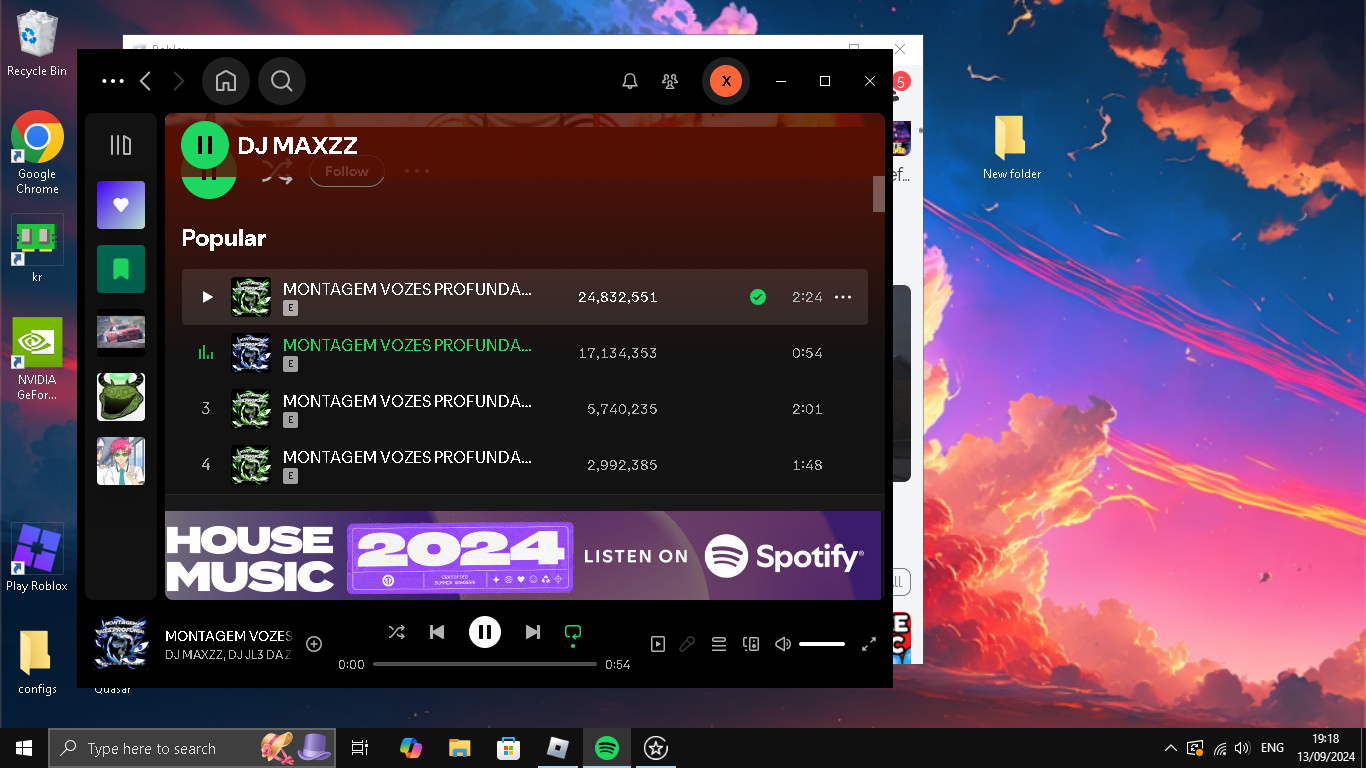The height and width of the screenshot is (768, 1366).
Task: Click the DJ MAXZZ artist name header
Action: 297,145
